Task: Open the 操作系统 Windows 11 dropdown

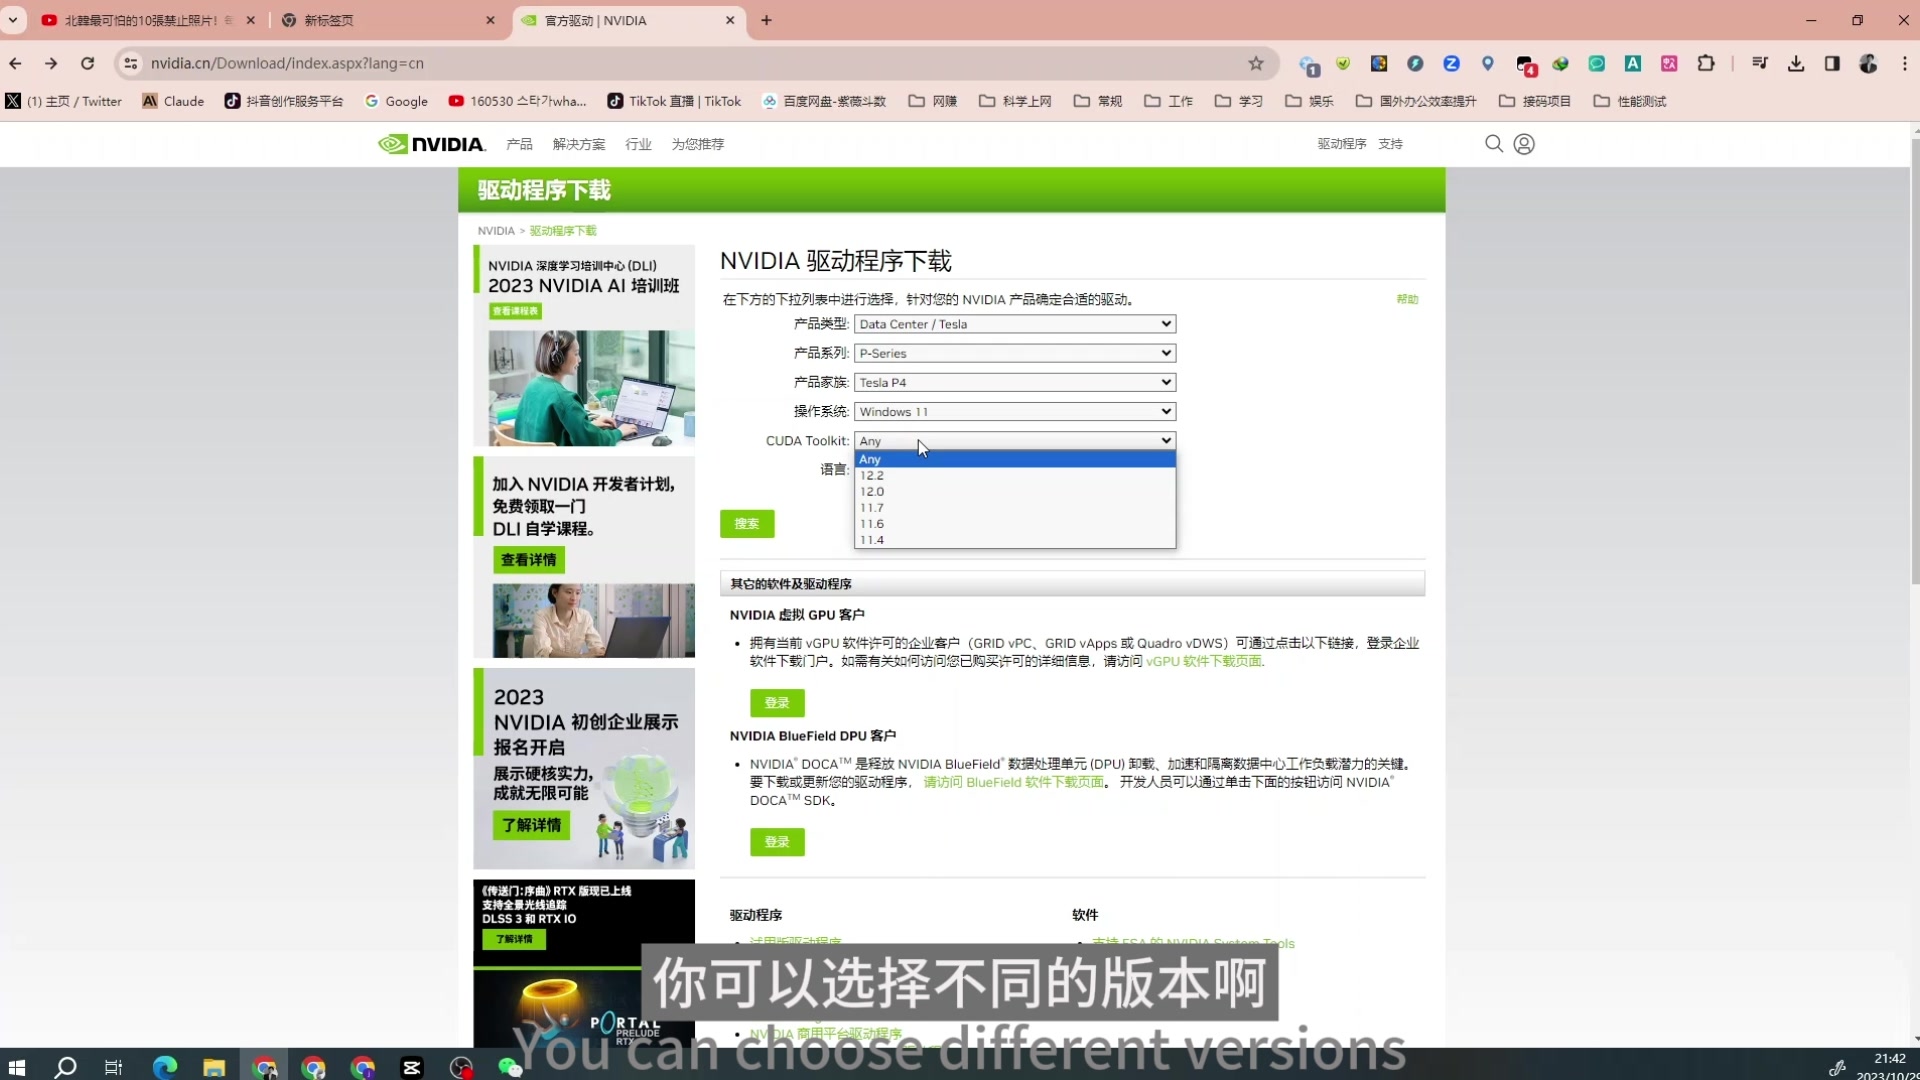Action: 1014,411
